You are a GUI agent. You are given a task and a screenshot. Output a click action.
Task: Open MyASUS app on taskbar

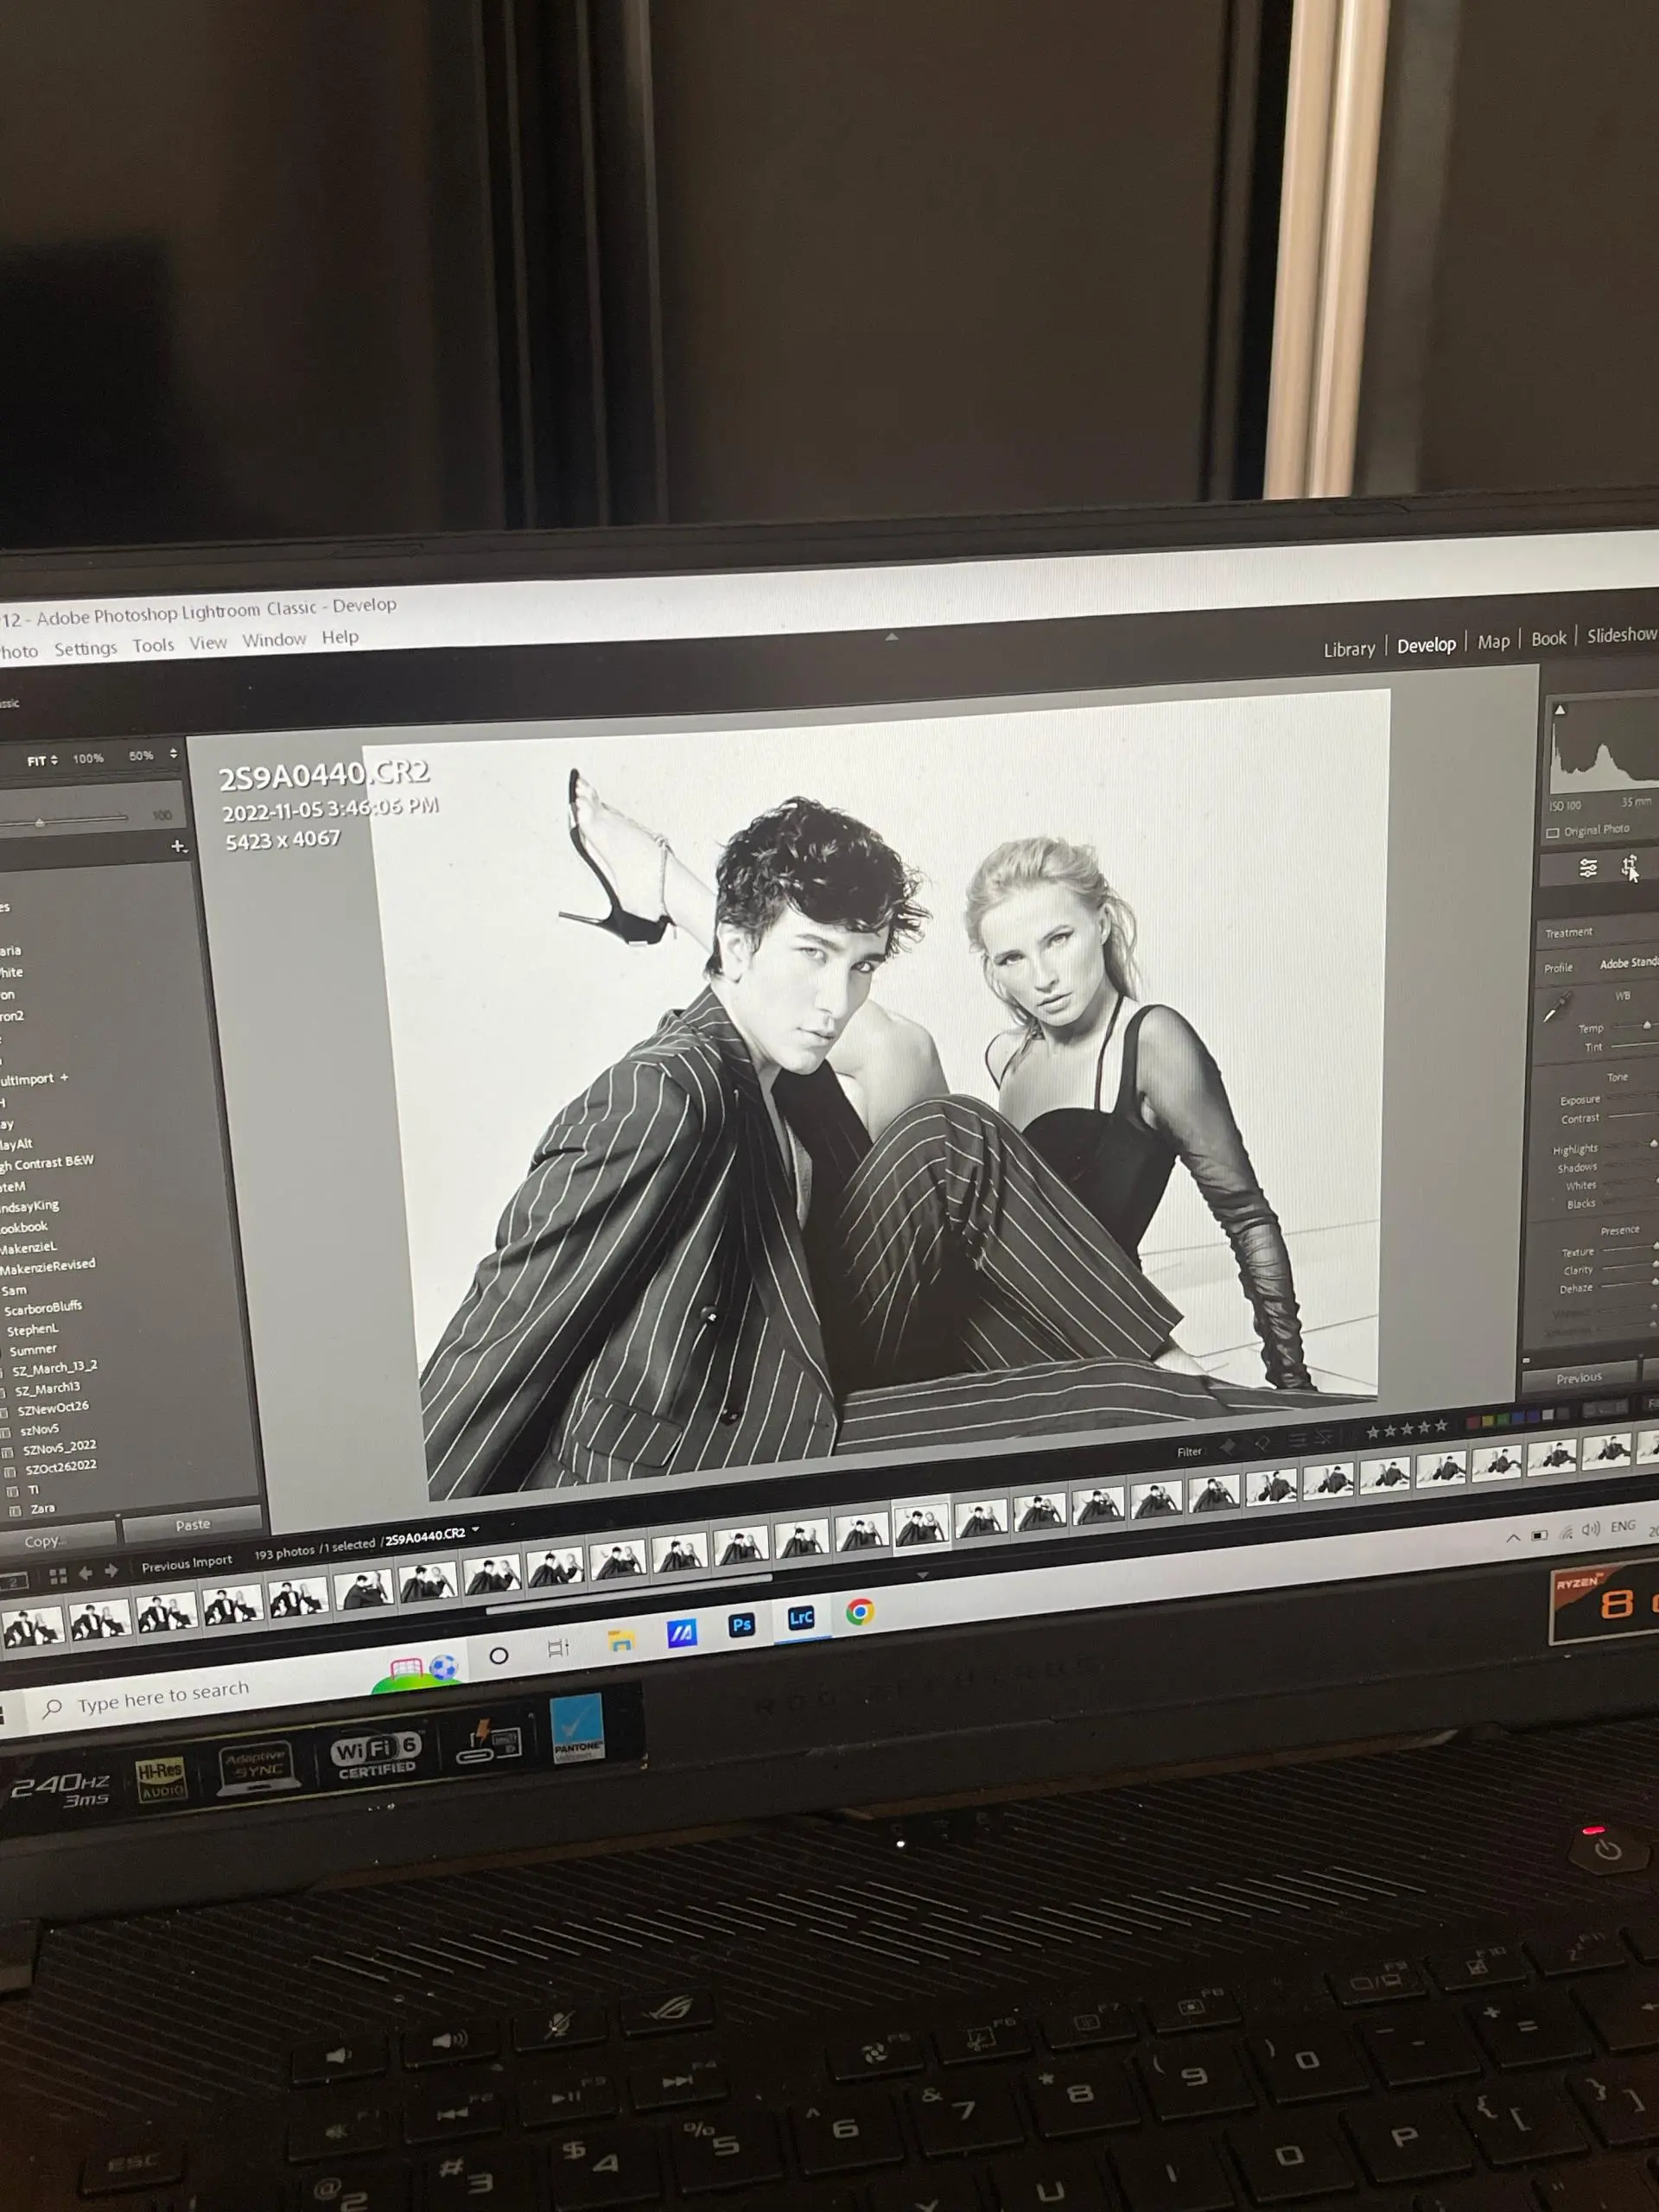click(682, 1633)
